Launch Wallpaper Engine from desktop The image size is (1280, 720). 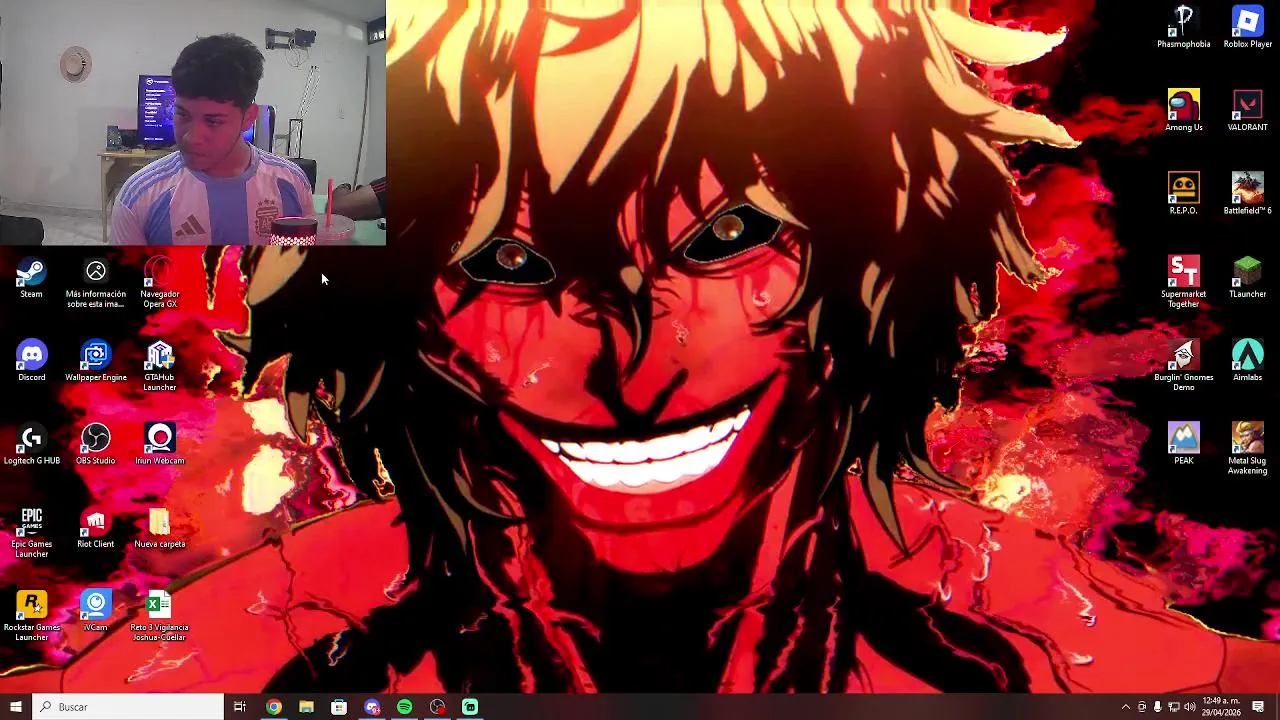click(96, 361)
